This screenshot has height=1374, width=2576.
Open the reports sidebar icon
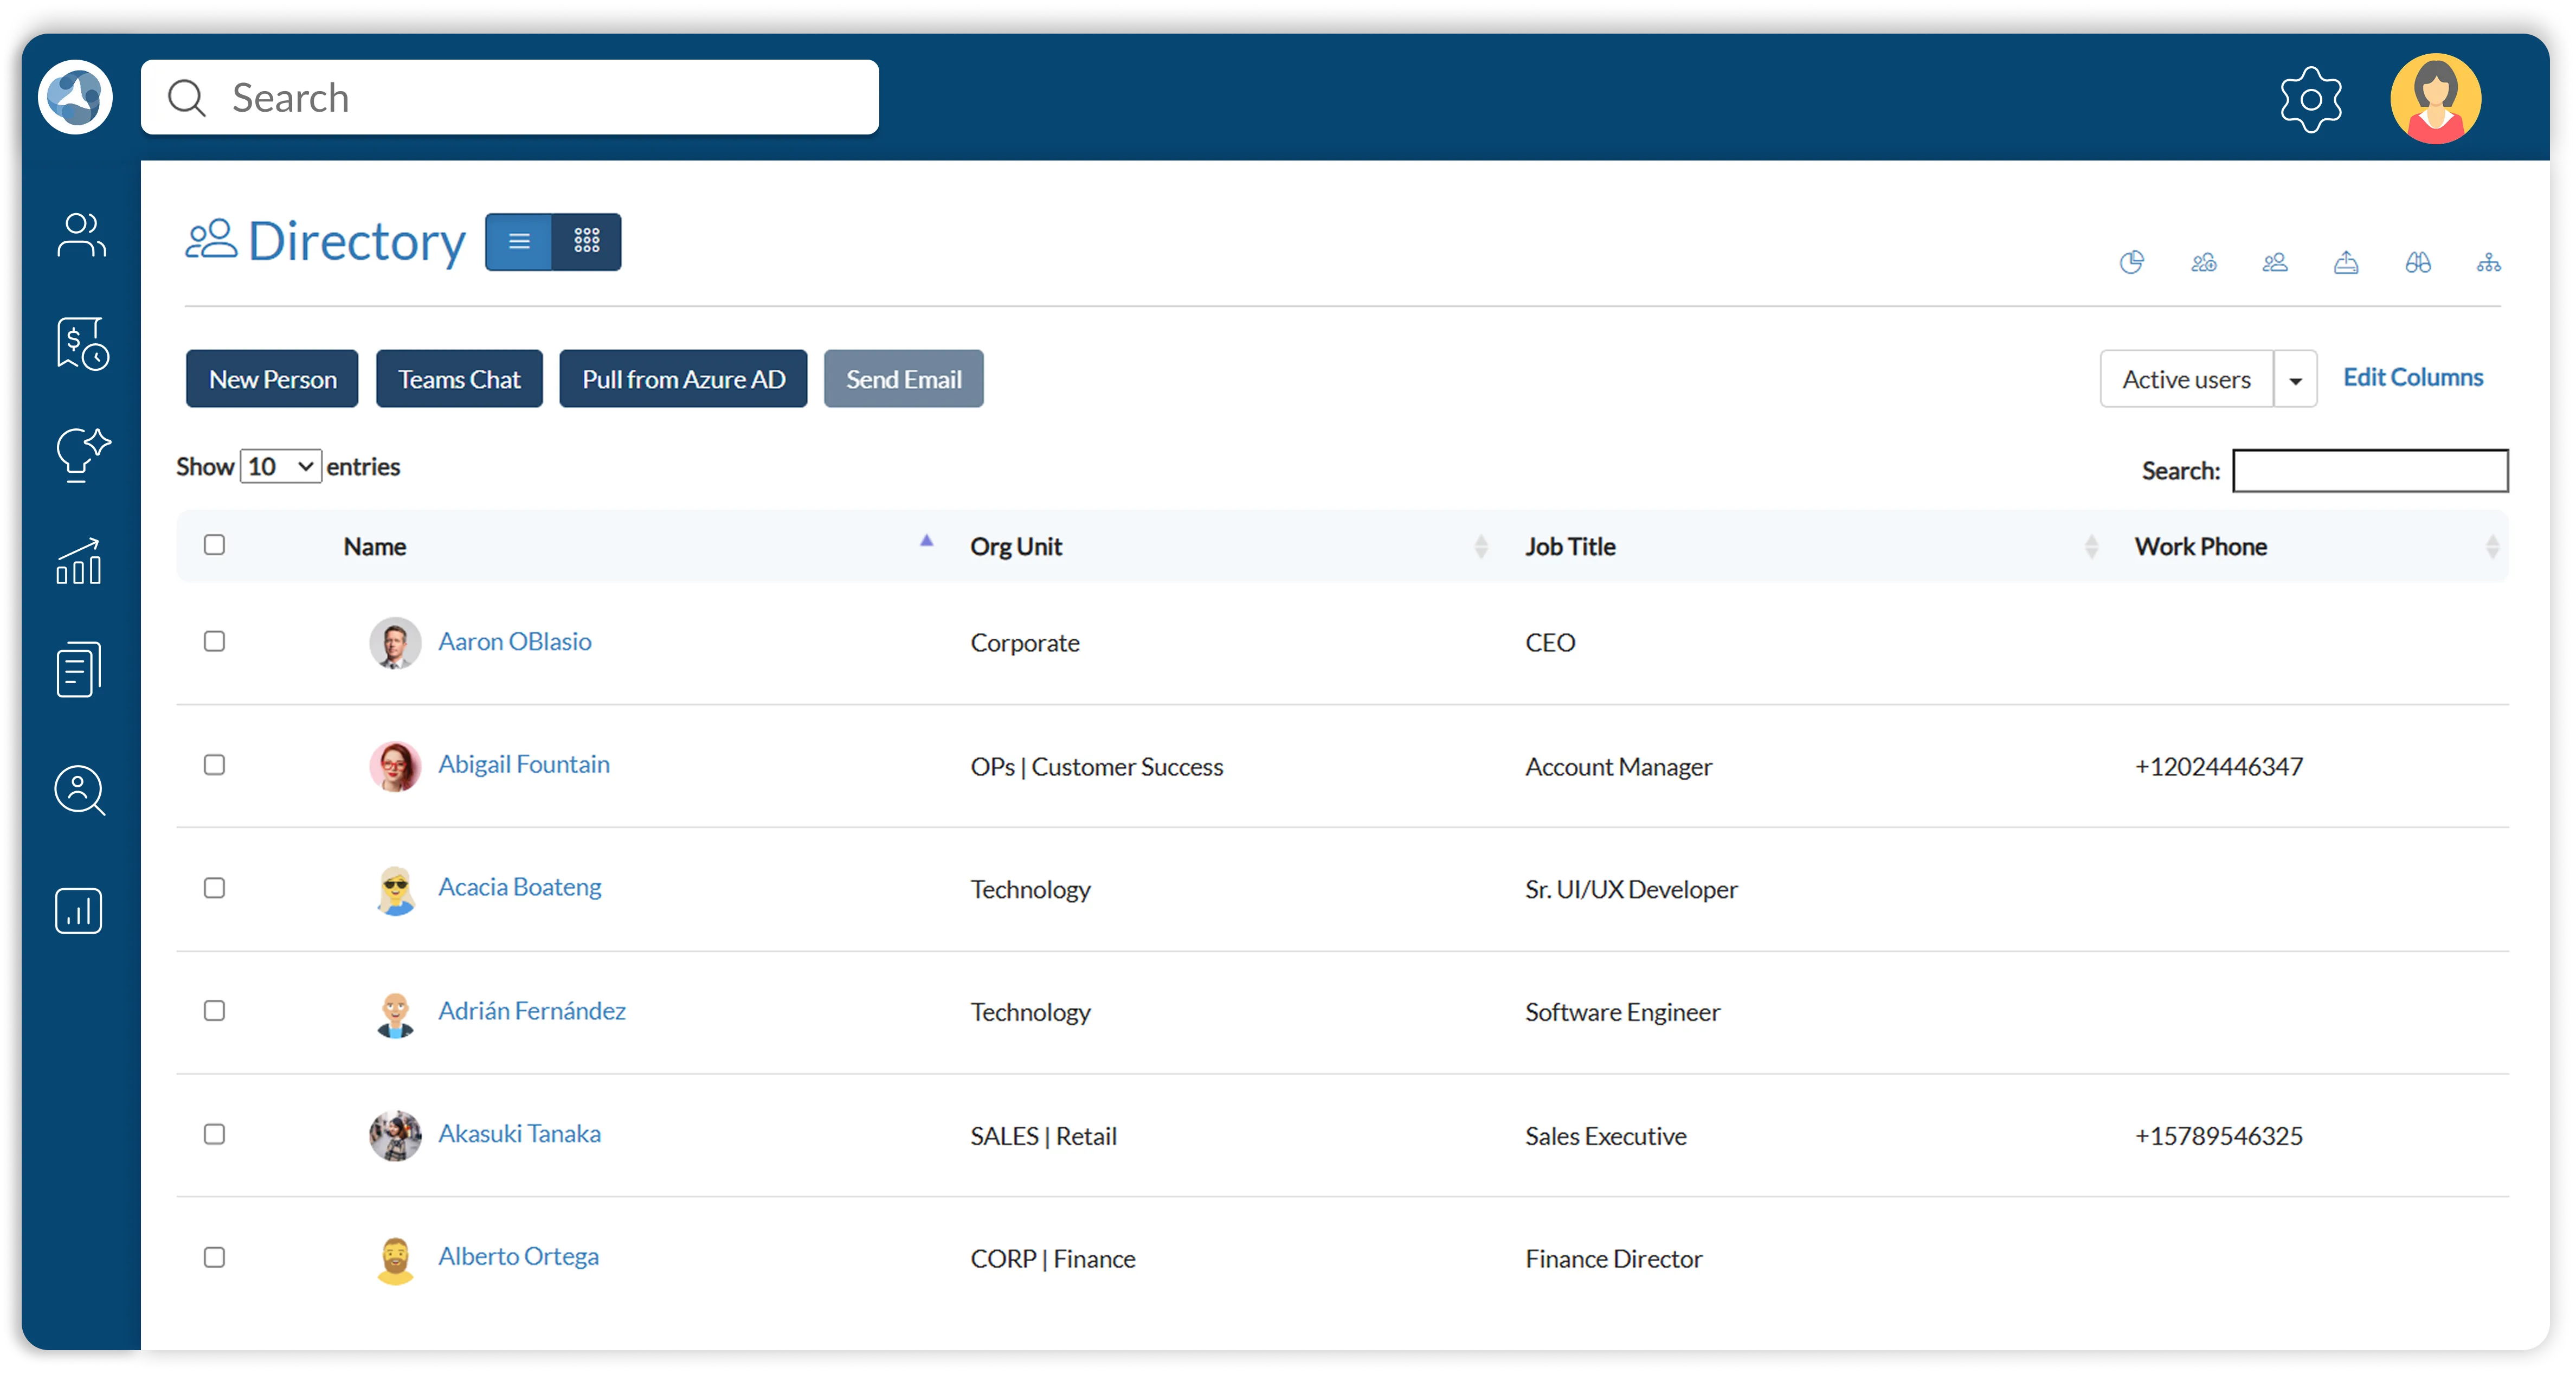[80, 911]
